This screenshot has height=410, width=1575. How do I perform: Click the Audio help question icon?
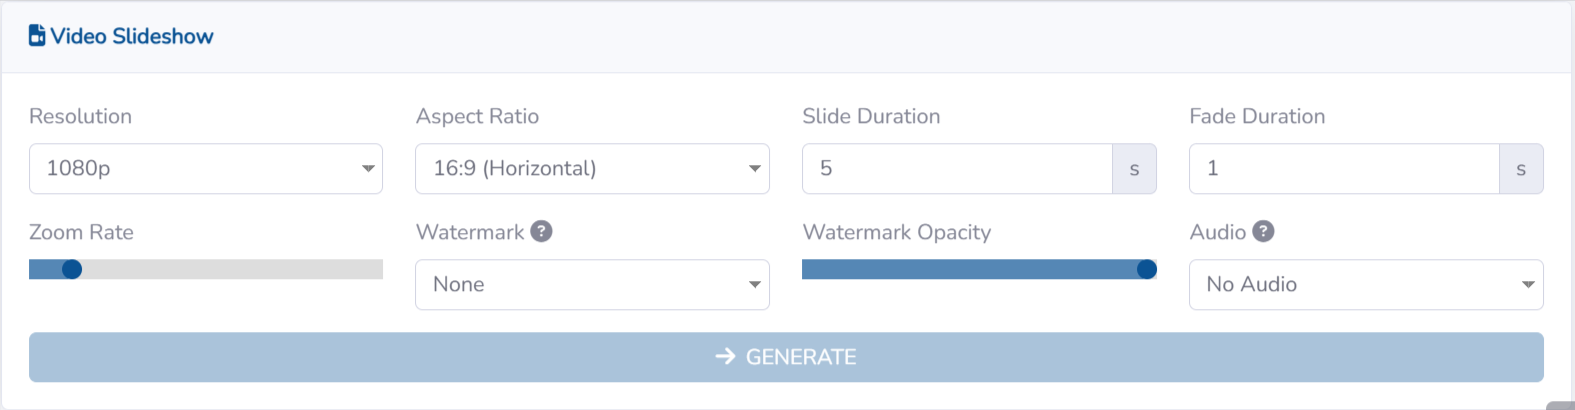(x=1263, y=232)
